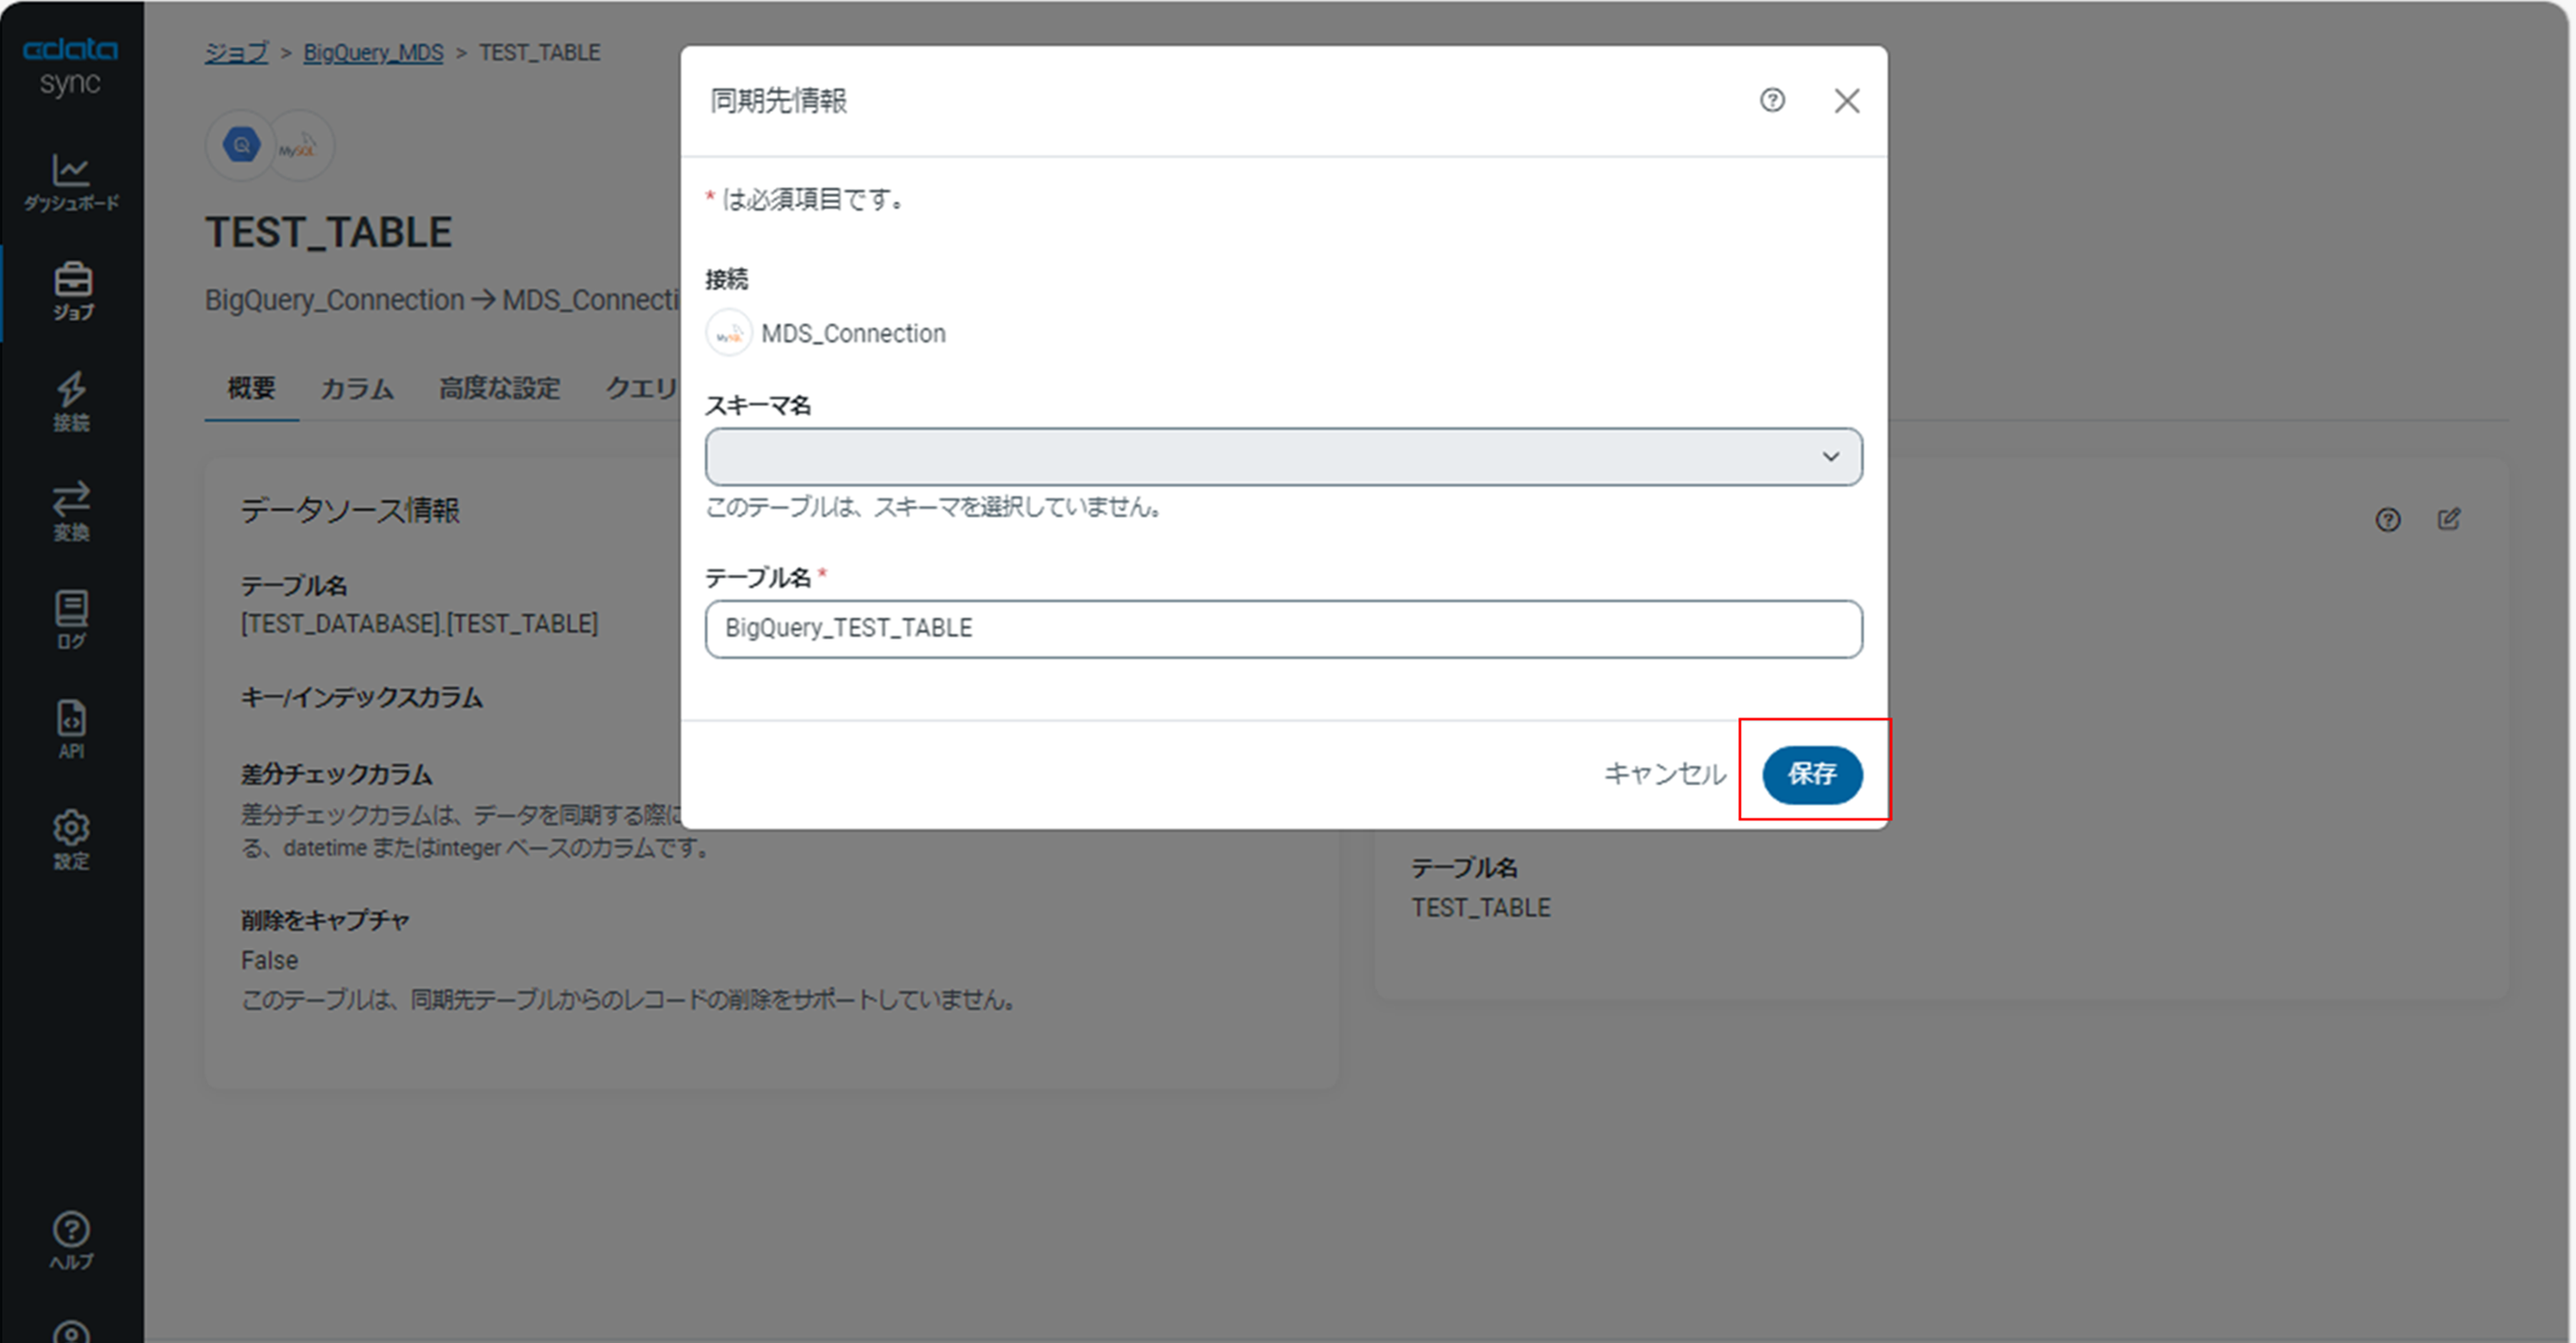Open the API sidebar icon
The height and width of the screenshot is (1343, 2576).
71,729
